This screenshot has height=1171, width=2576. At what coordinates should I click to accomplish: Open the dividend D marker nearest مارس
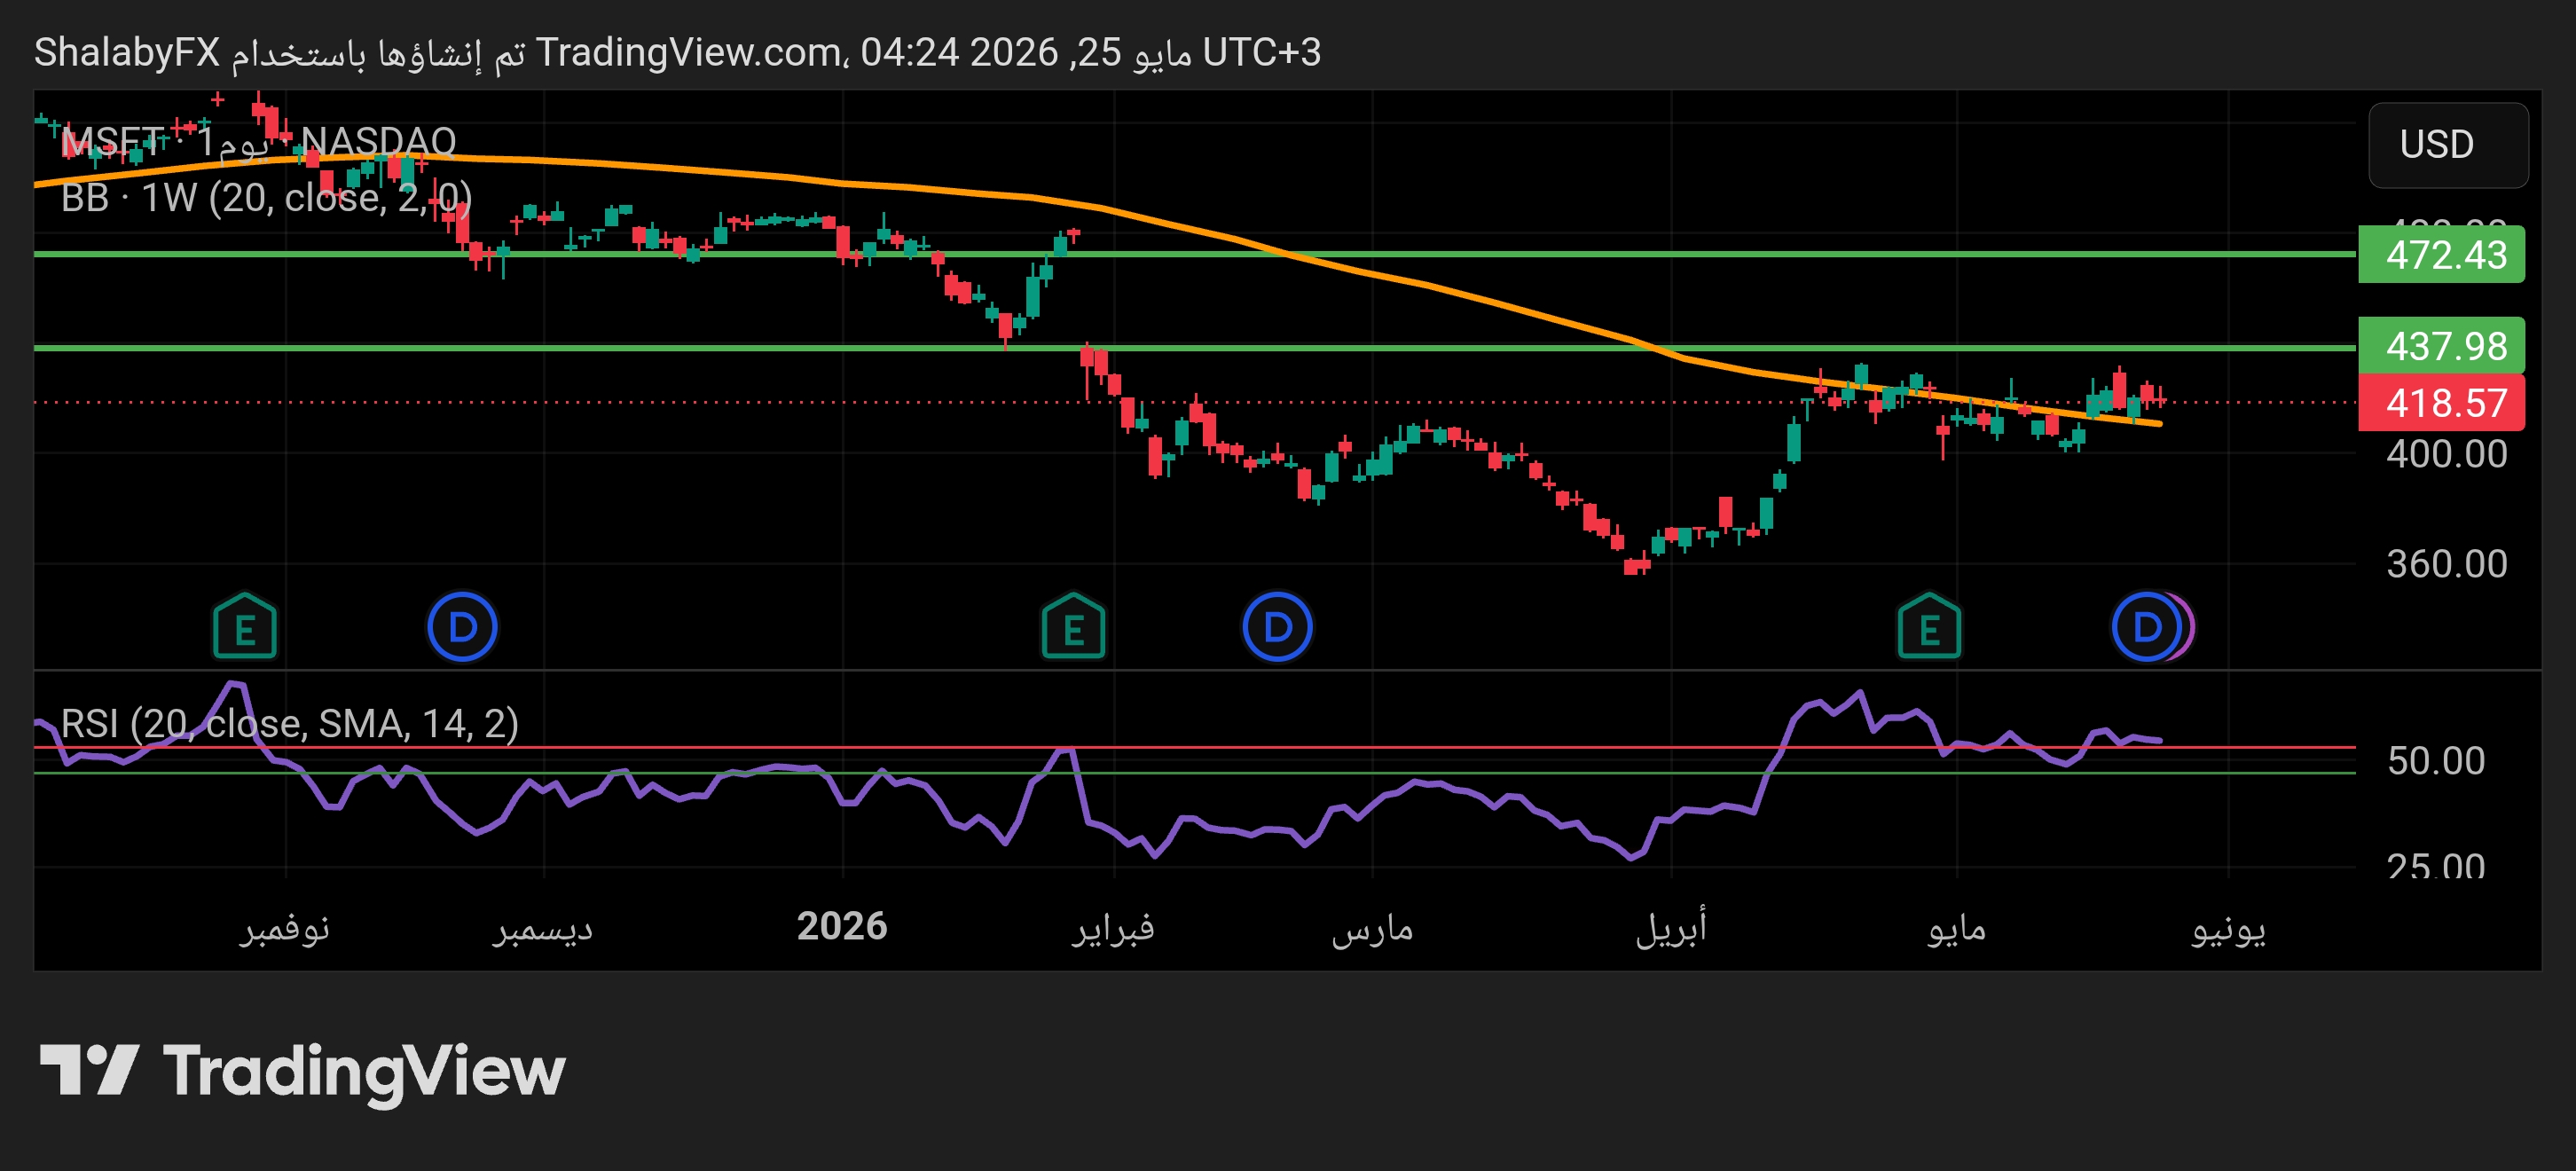[x=1278, y=627]
